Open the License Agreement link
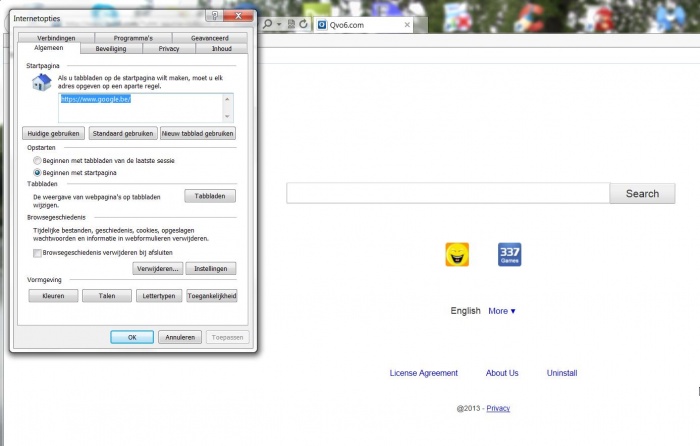 pos(424,373)
